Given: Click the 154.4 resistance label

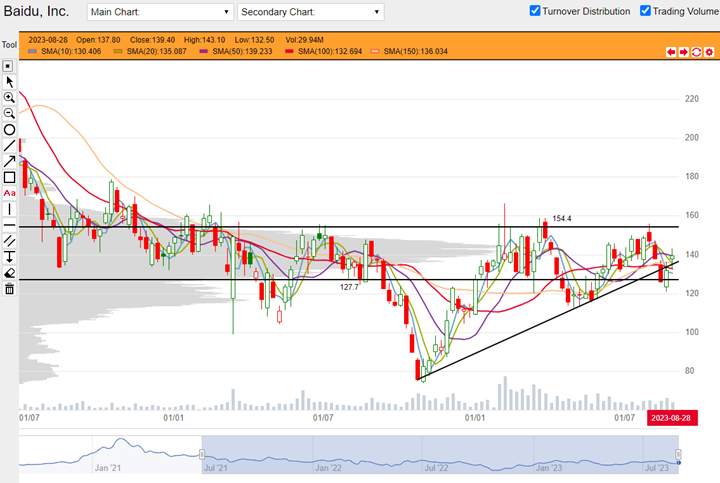Looking at the screenshot, I should (x=562, y=219).
